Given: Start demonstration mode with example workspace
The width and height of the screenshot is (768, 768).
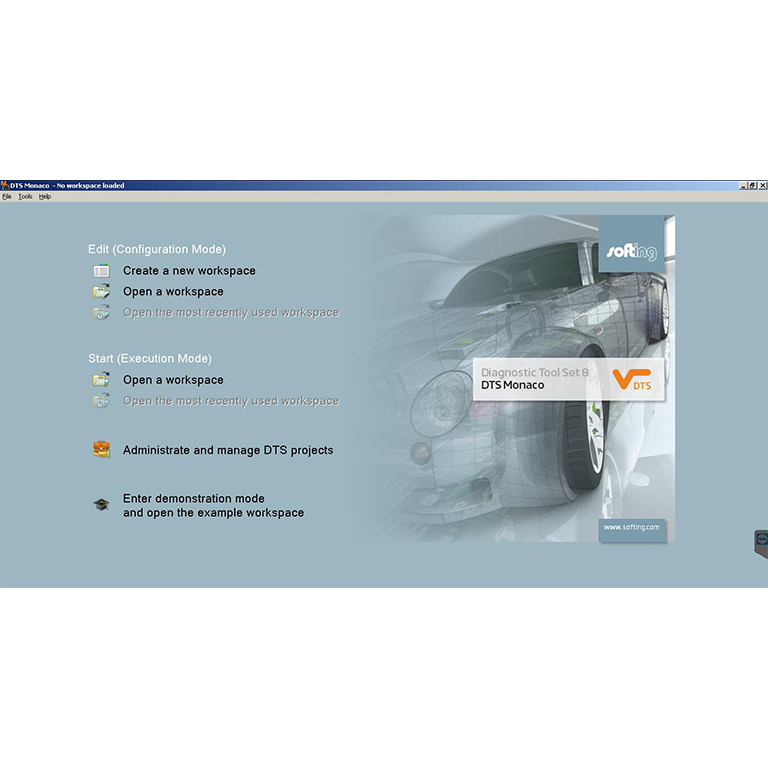Looking at the screenshot, I should click(213, 505).
